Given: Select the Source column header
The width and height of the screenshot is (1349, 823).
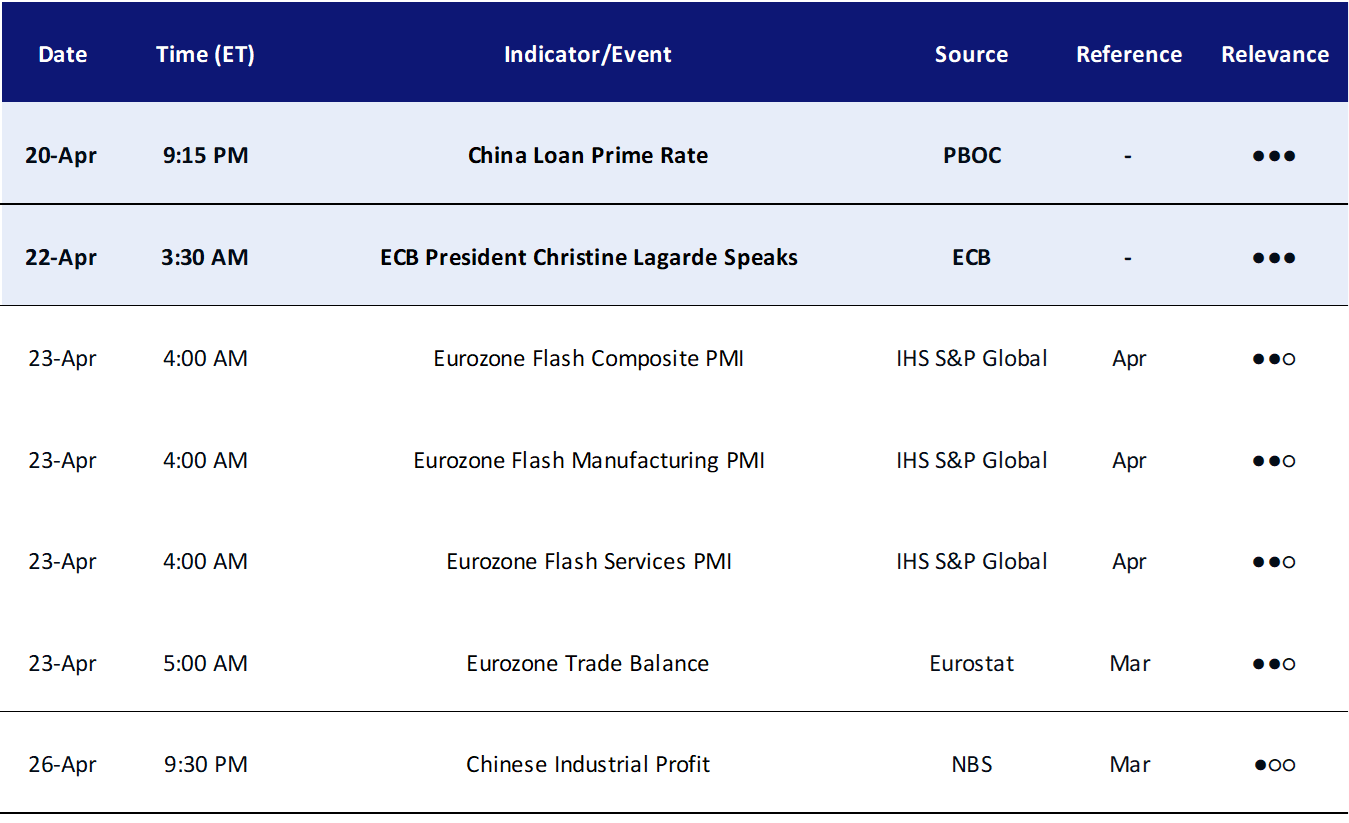Looking at the screenshot, I should (x=971, y=54).
